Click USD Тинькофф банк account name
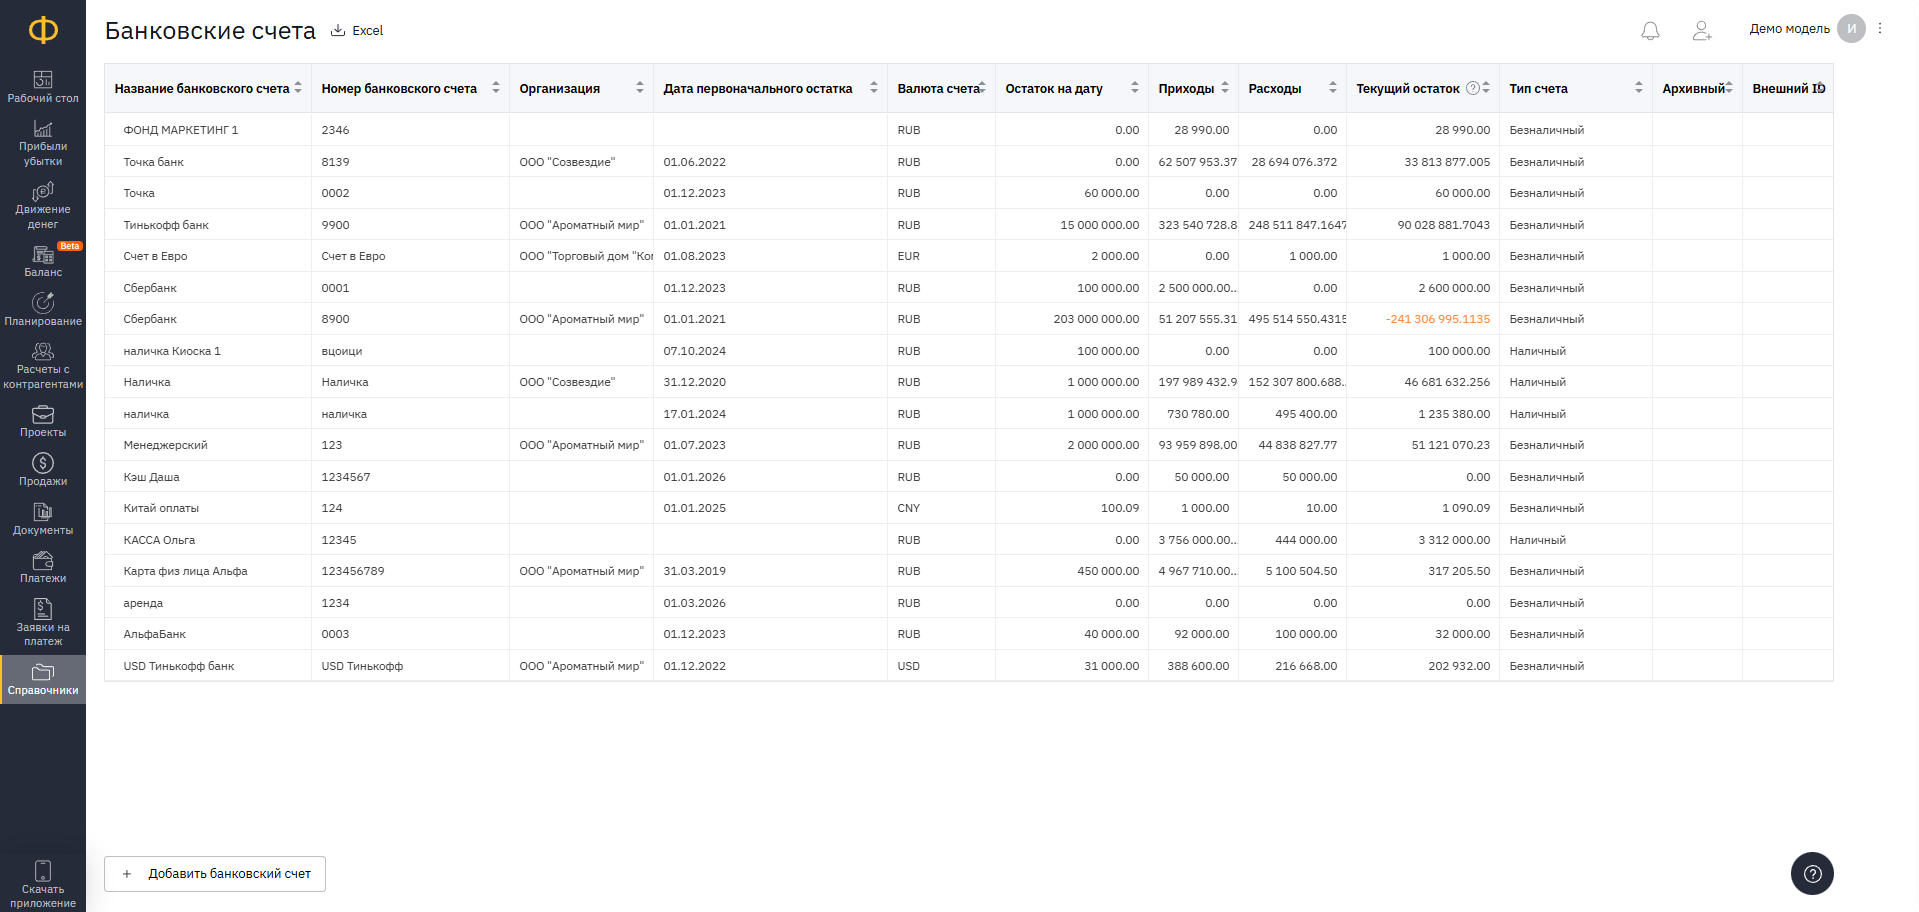This screenshot has width=1919, height=912. tap(179, 666)
